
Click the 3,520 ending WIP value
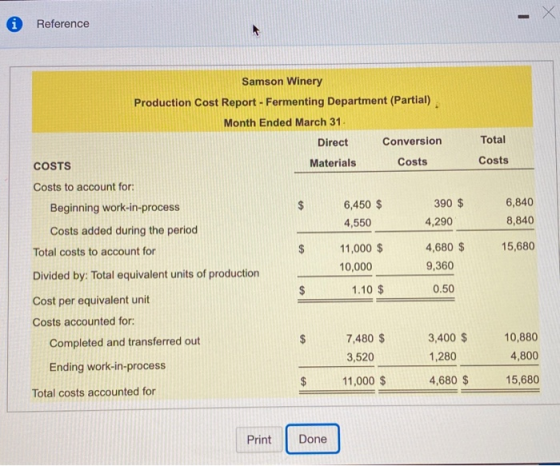[x=360, y=357]
